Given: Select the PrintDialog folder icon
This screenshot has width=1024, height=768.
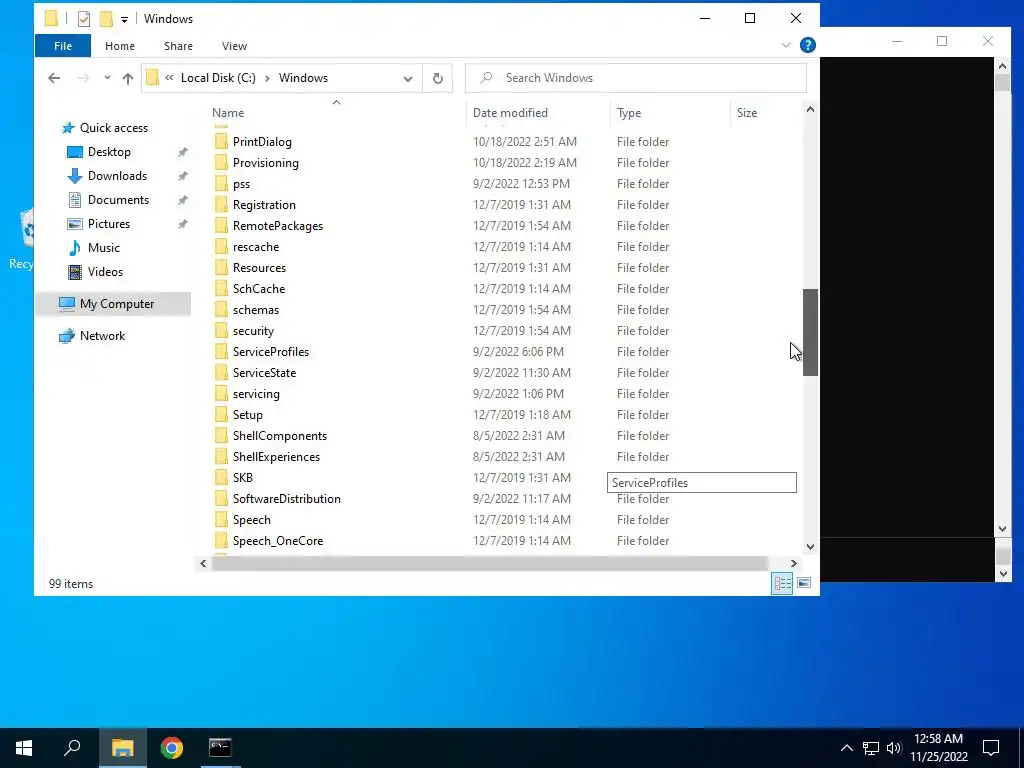Looking at the screenshot, I should [x=221, y=142].
